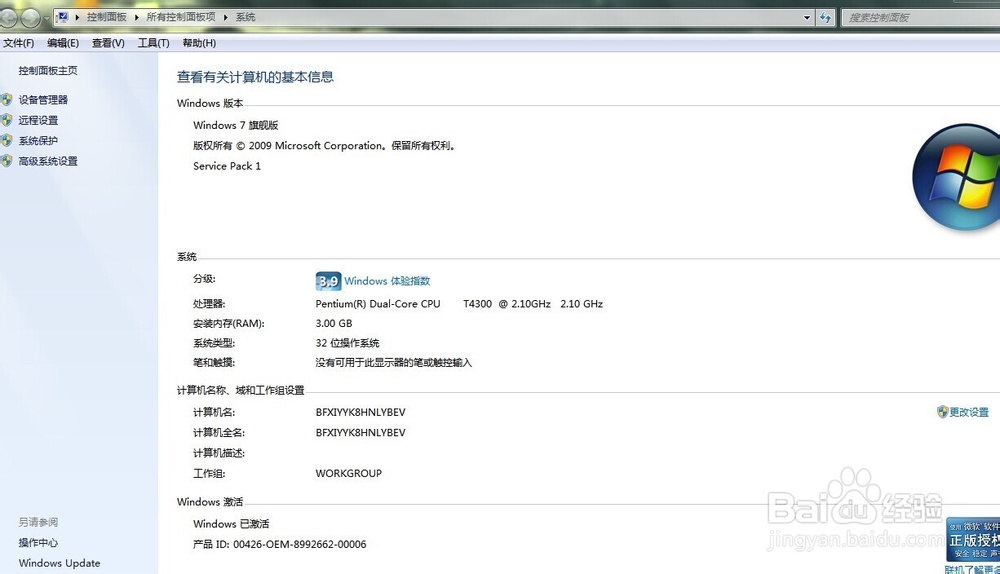Click the WORKGROUP workgroup value
Viewport: 1000px width, 574px height.
(349, 473)
